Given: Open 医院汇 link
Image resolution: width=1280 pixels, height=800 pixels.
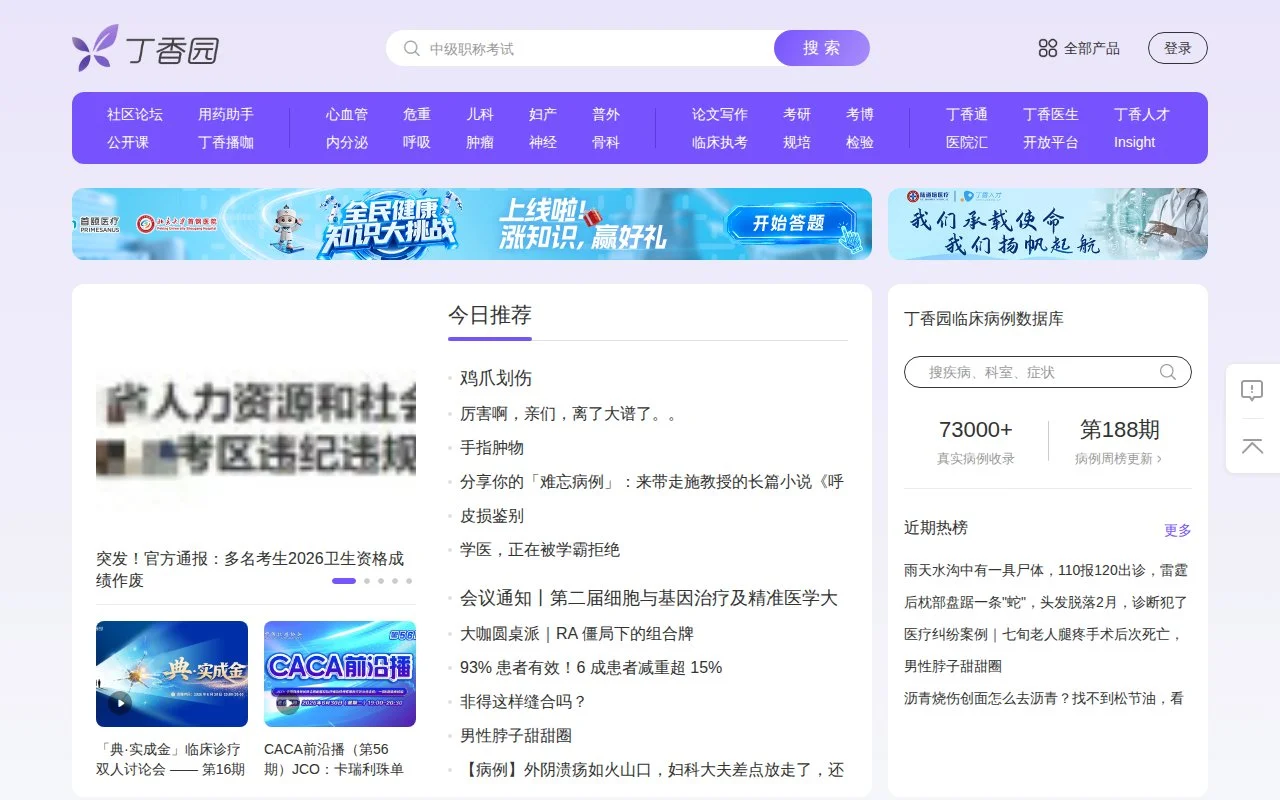Looking at the screenshot, I should [967, 142].
